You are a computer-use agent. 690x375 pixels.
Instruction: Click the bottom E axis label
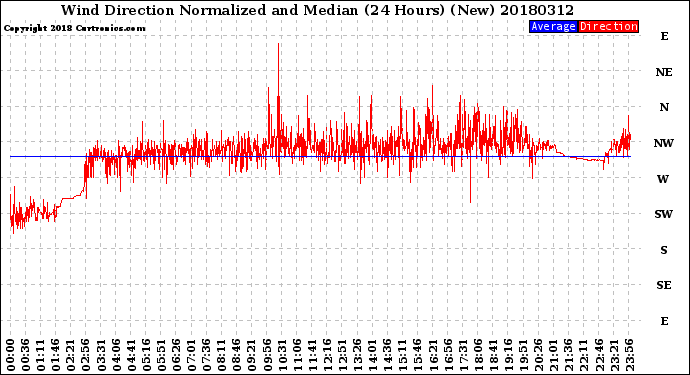pyautogui.click(x=664, y=321)
